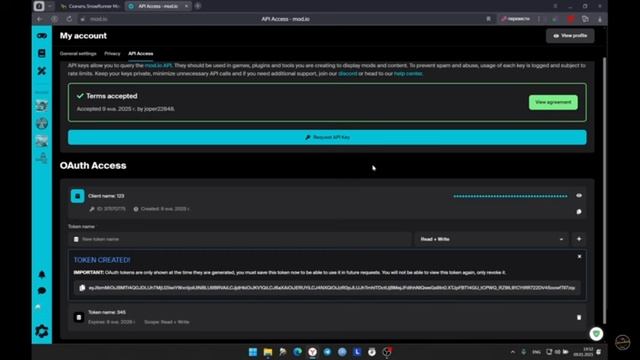Delete token named 345

click(x=579, y=317)
